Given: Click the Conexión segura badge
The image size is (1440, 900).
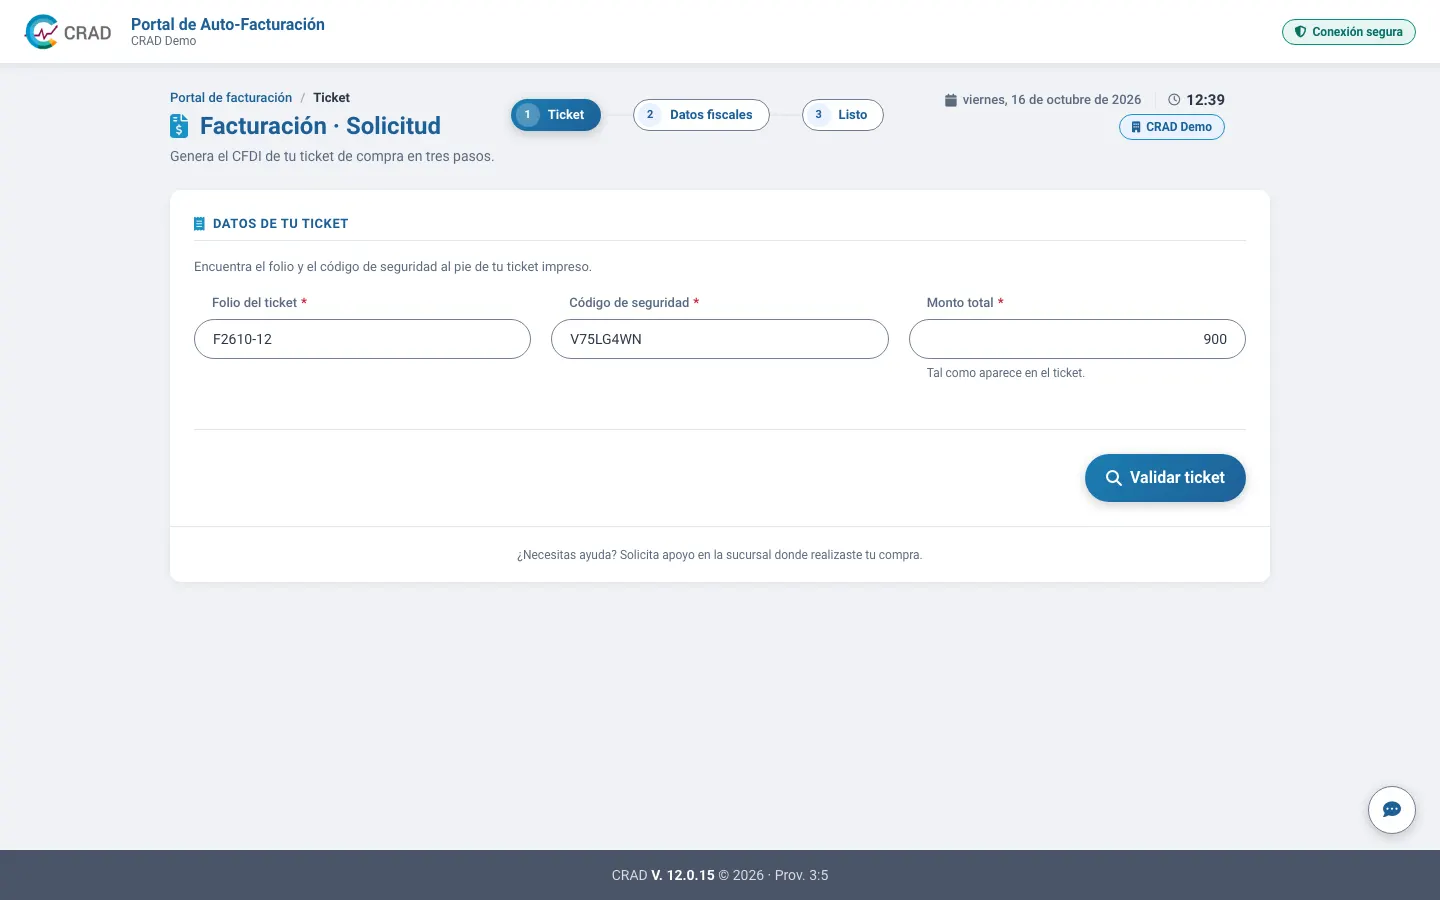Looking at the screenshot, I should [x=1349, y=32].
